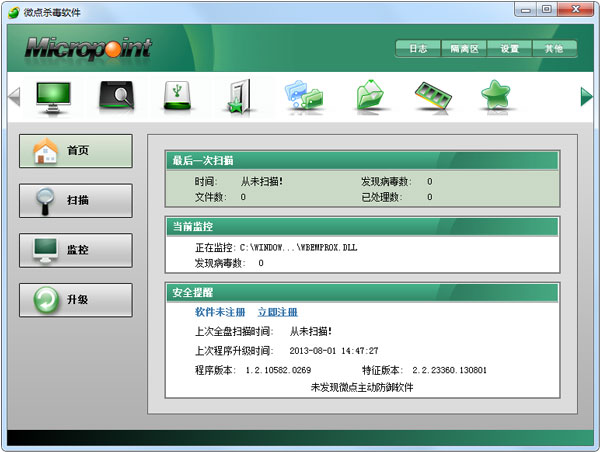The width and height of the screenshot is (600, 452).
Task: Choose the memory chip scan icon
Action: pyautogui.click(x=433, y=96)
